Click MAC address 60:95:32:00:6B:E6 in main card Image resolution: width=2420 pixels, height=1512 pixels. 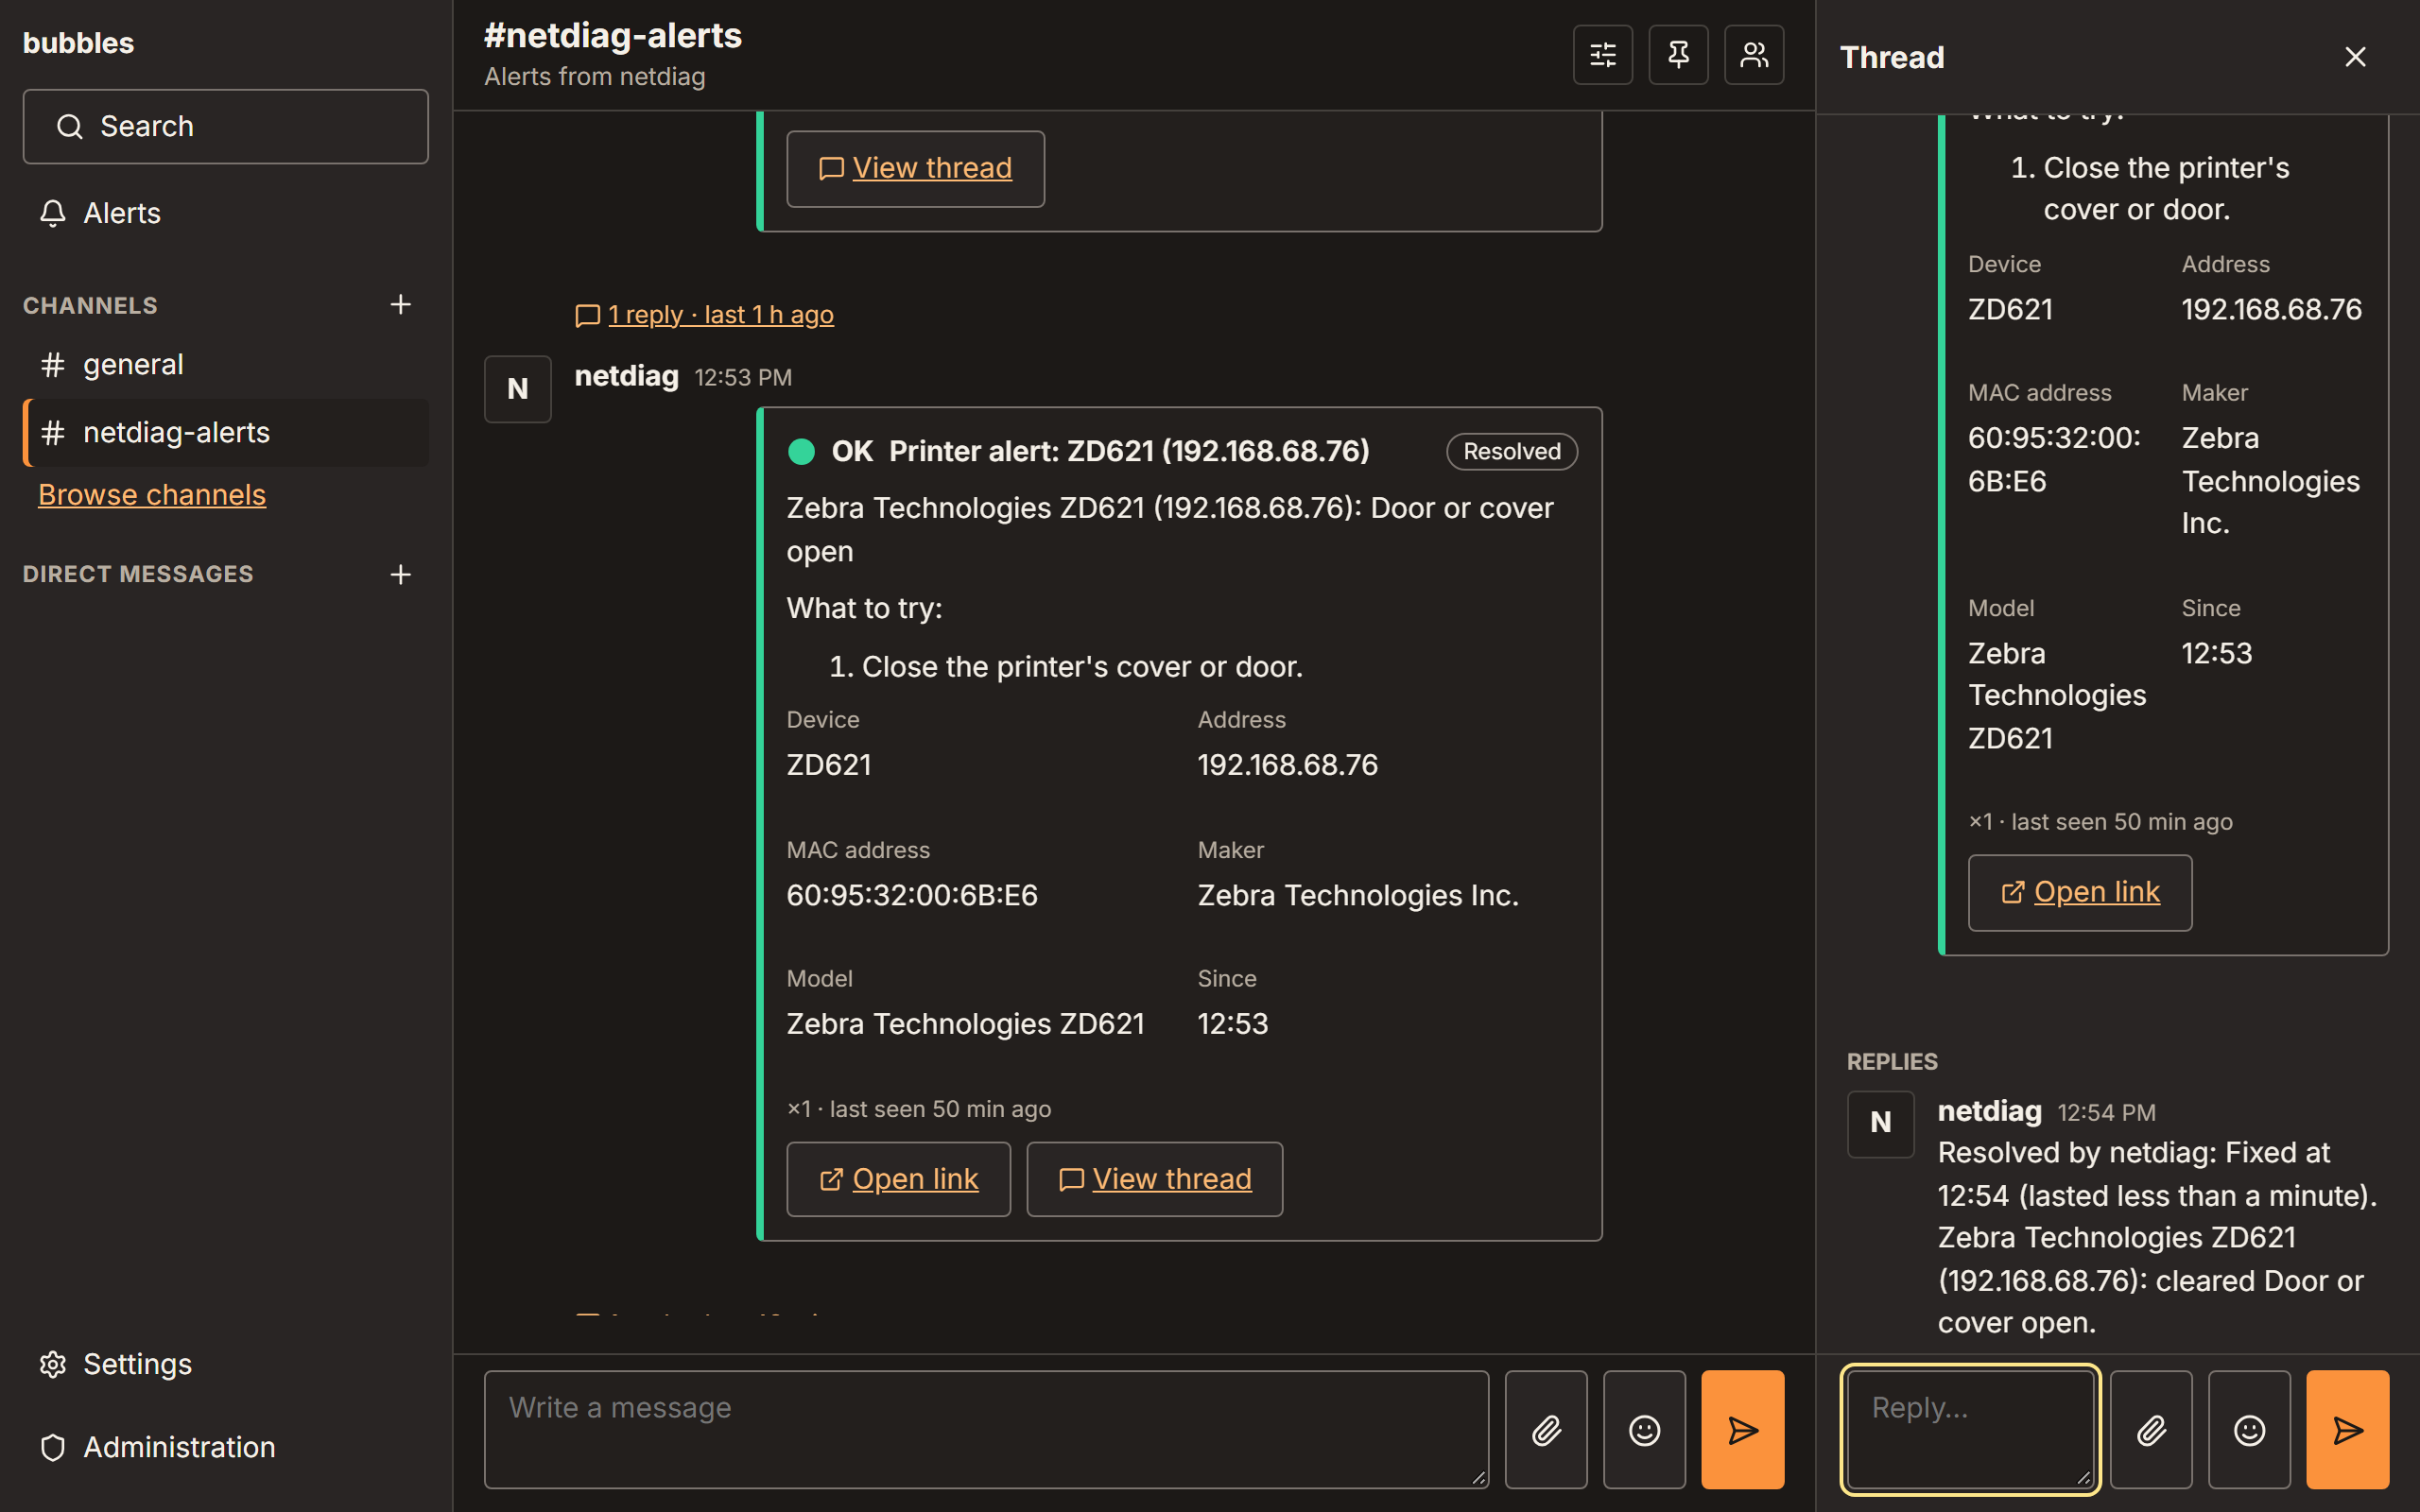(x=912, y=895)
